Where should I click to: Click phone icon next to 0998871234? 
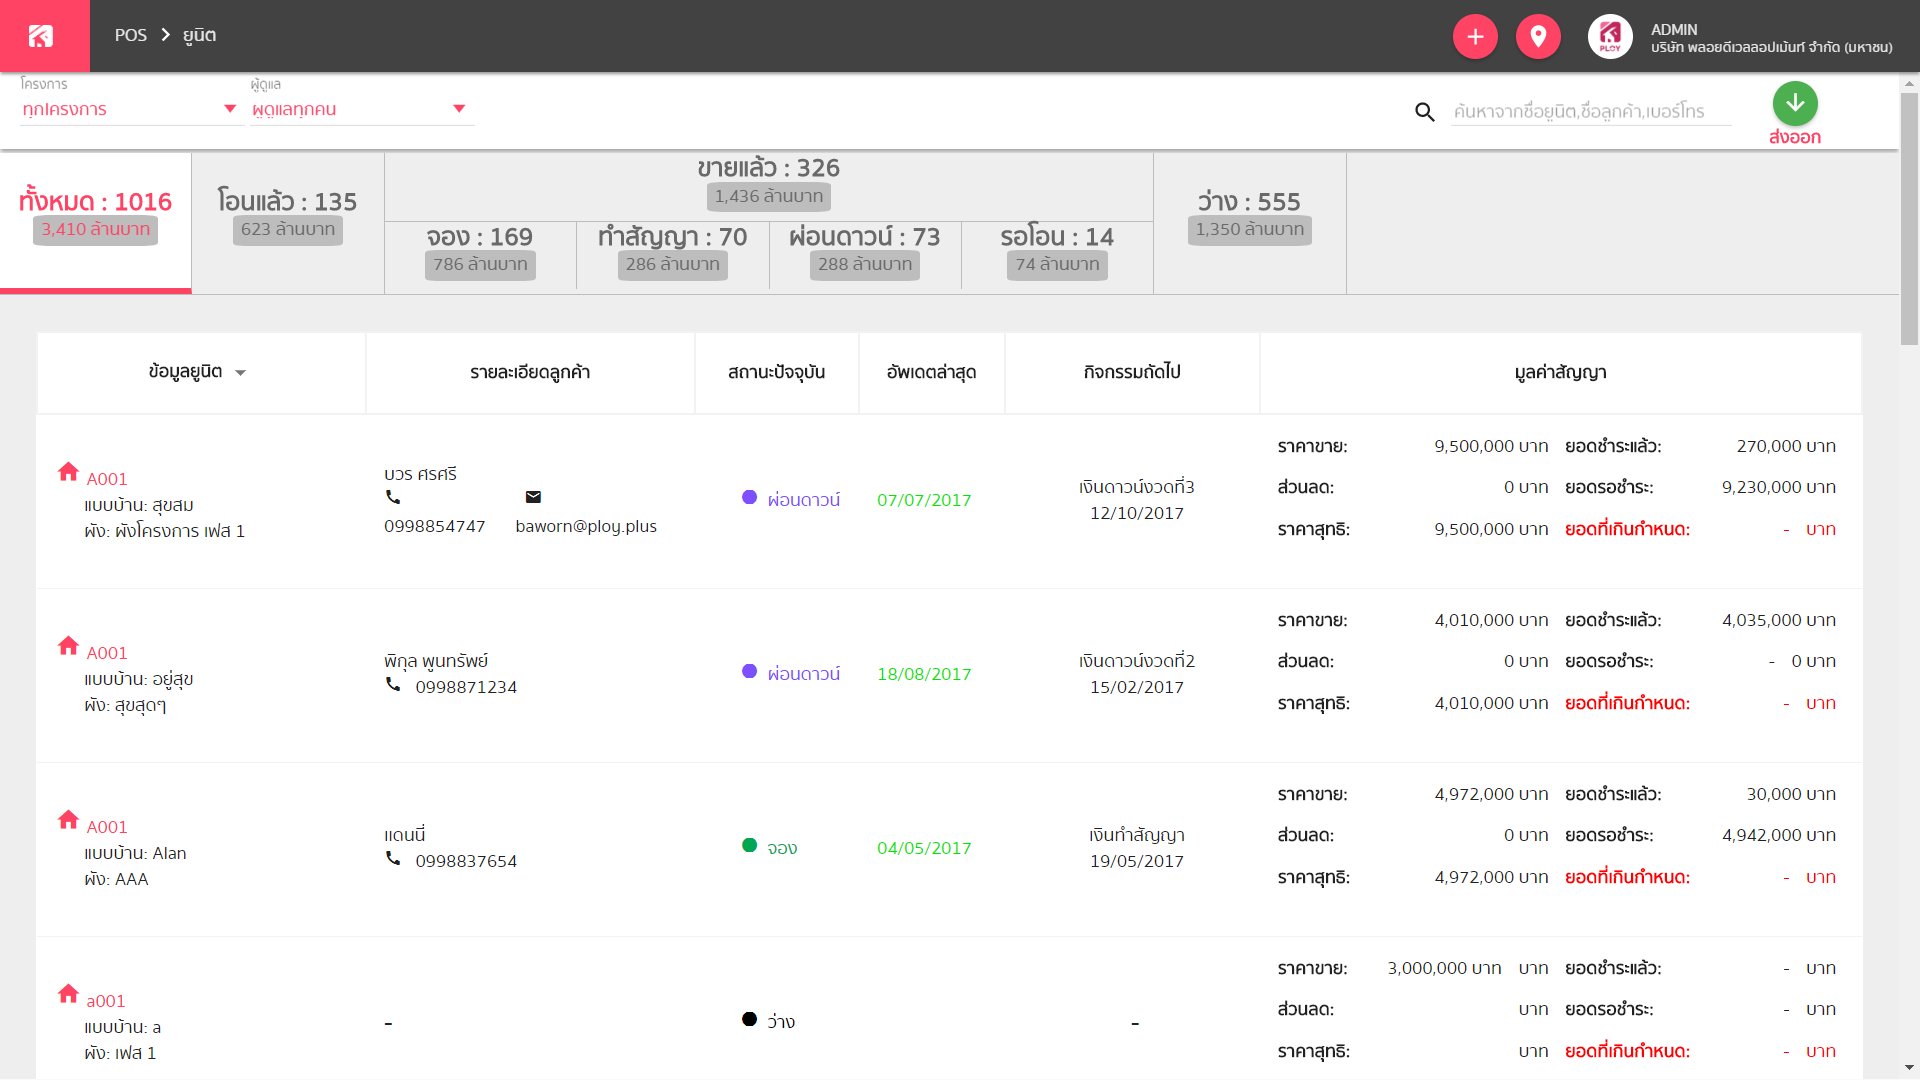tap(393, 685)
